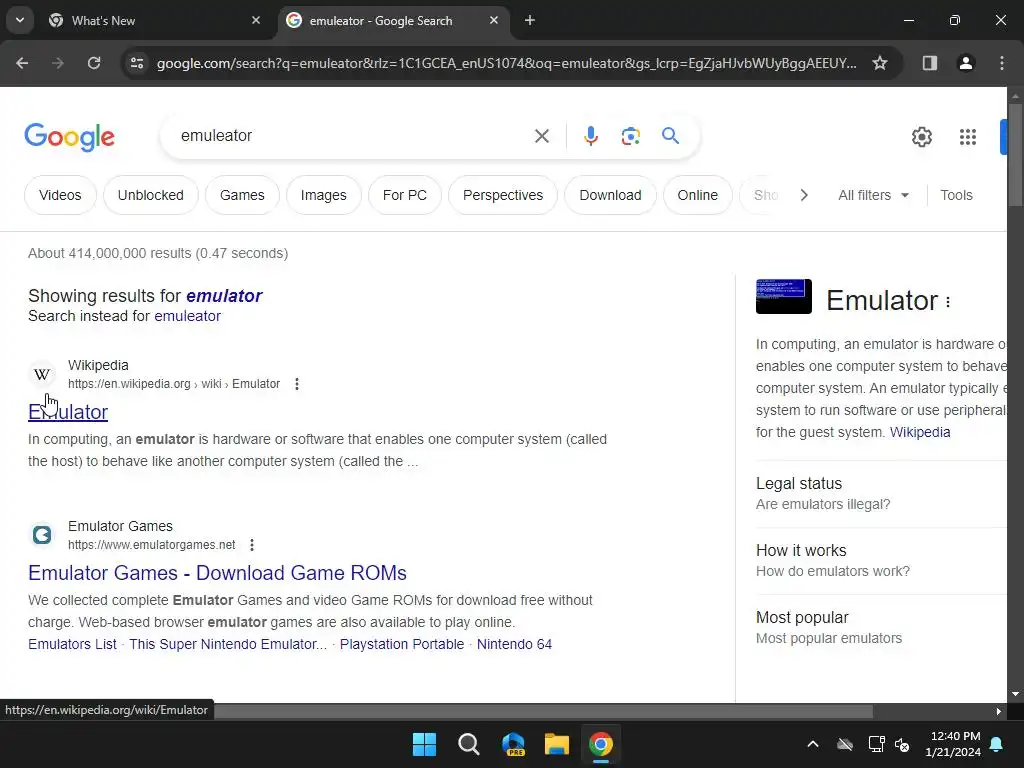
Task: Open Playstation Portable sitelink
Action: 402,645
